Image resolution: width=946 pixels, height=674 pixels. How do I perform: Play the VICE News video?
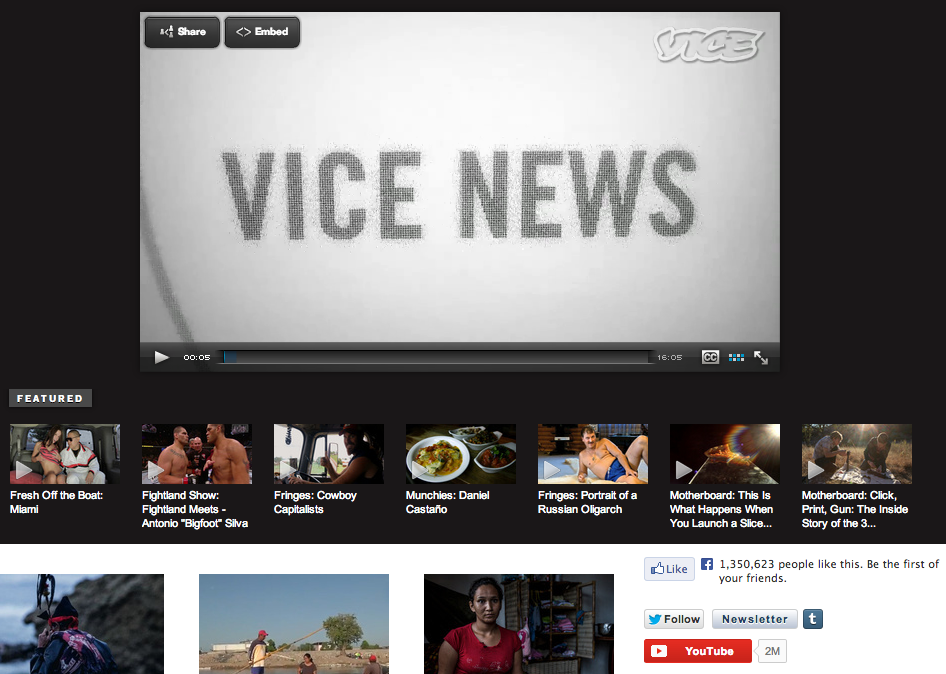pos(161,357)
